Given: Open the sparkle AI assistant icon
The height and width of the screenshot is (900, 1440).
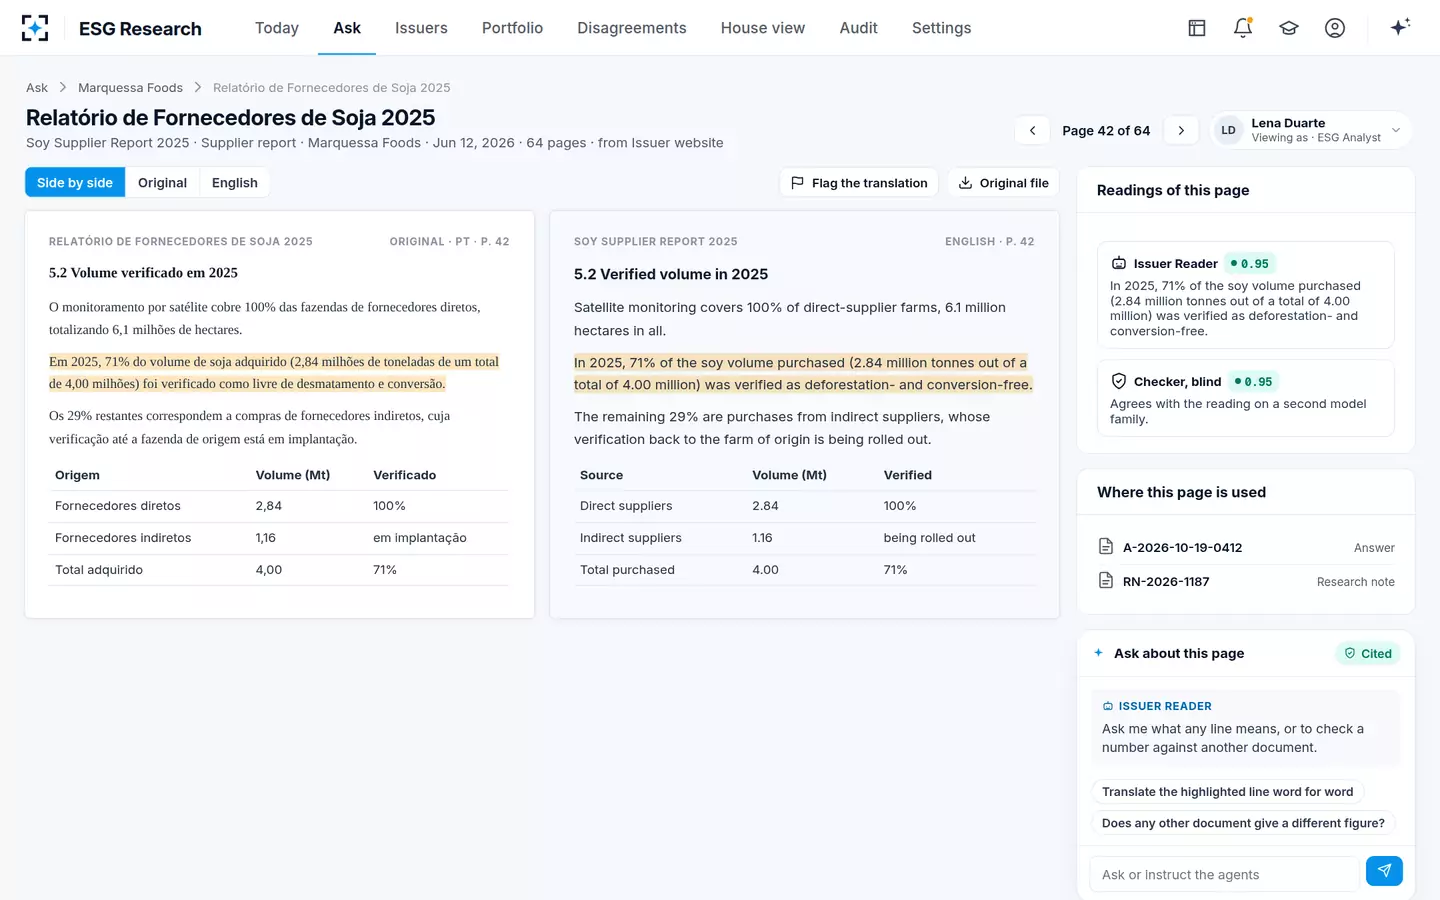Looking at the screenshot, I should click(1400, 27).
